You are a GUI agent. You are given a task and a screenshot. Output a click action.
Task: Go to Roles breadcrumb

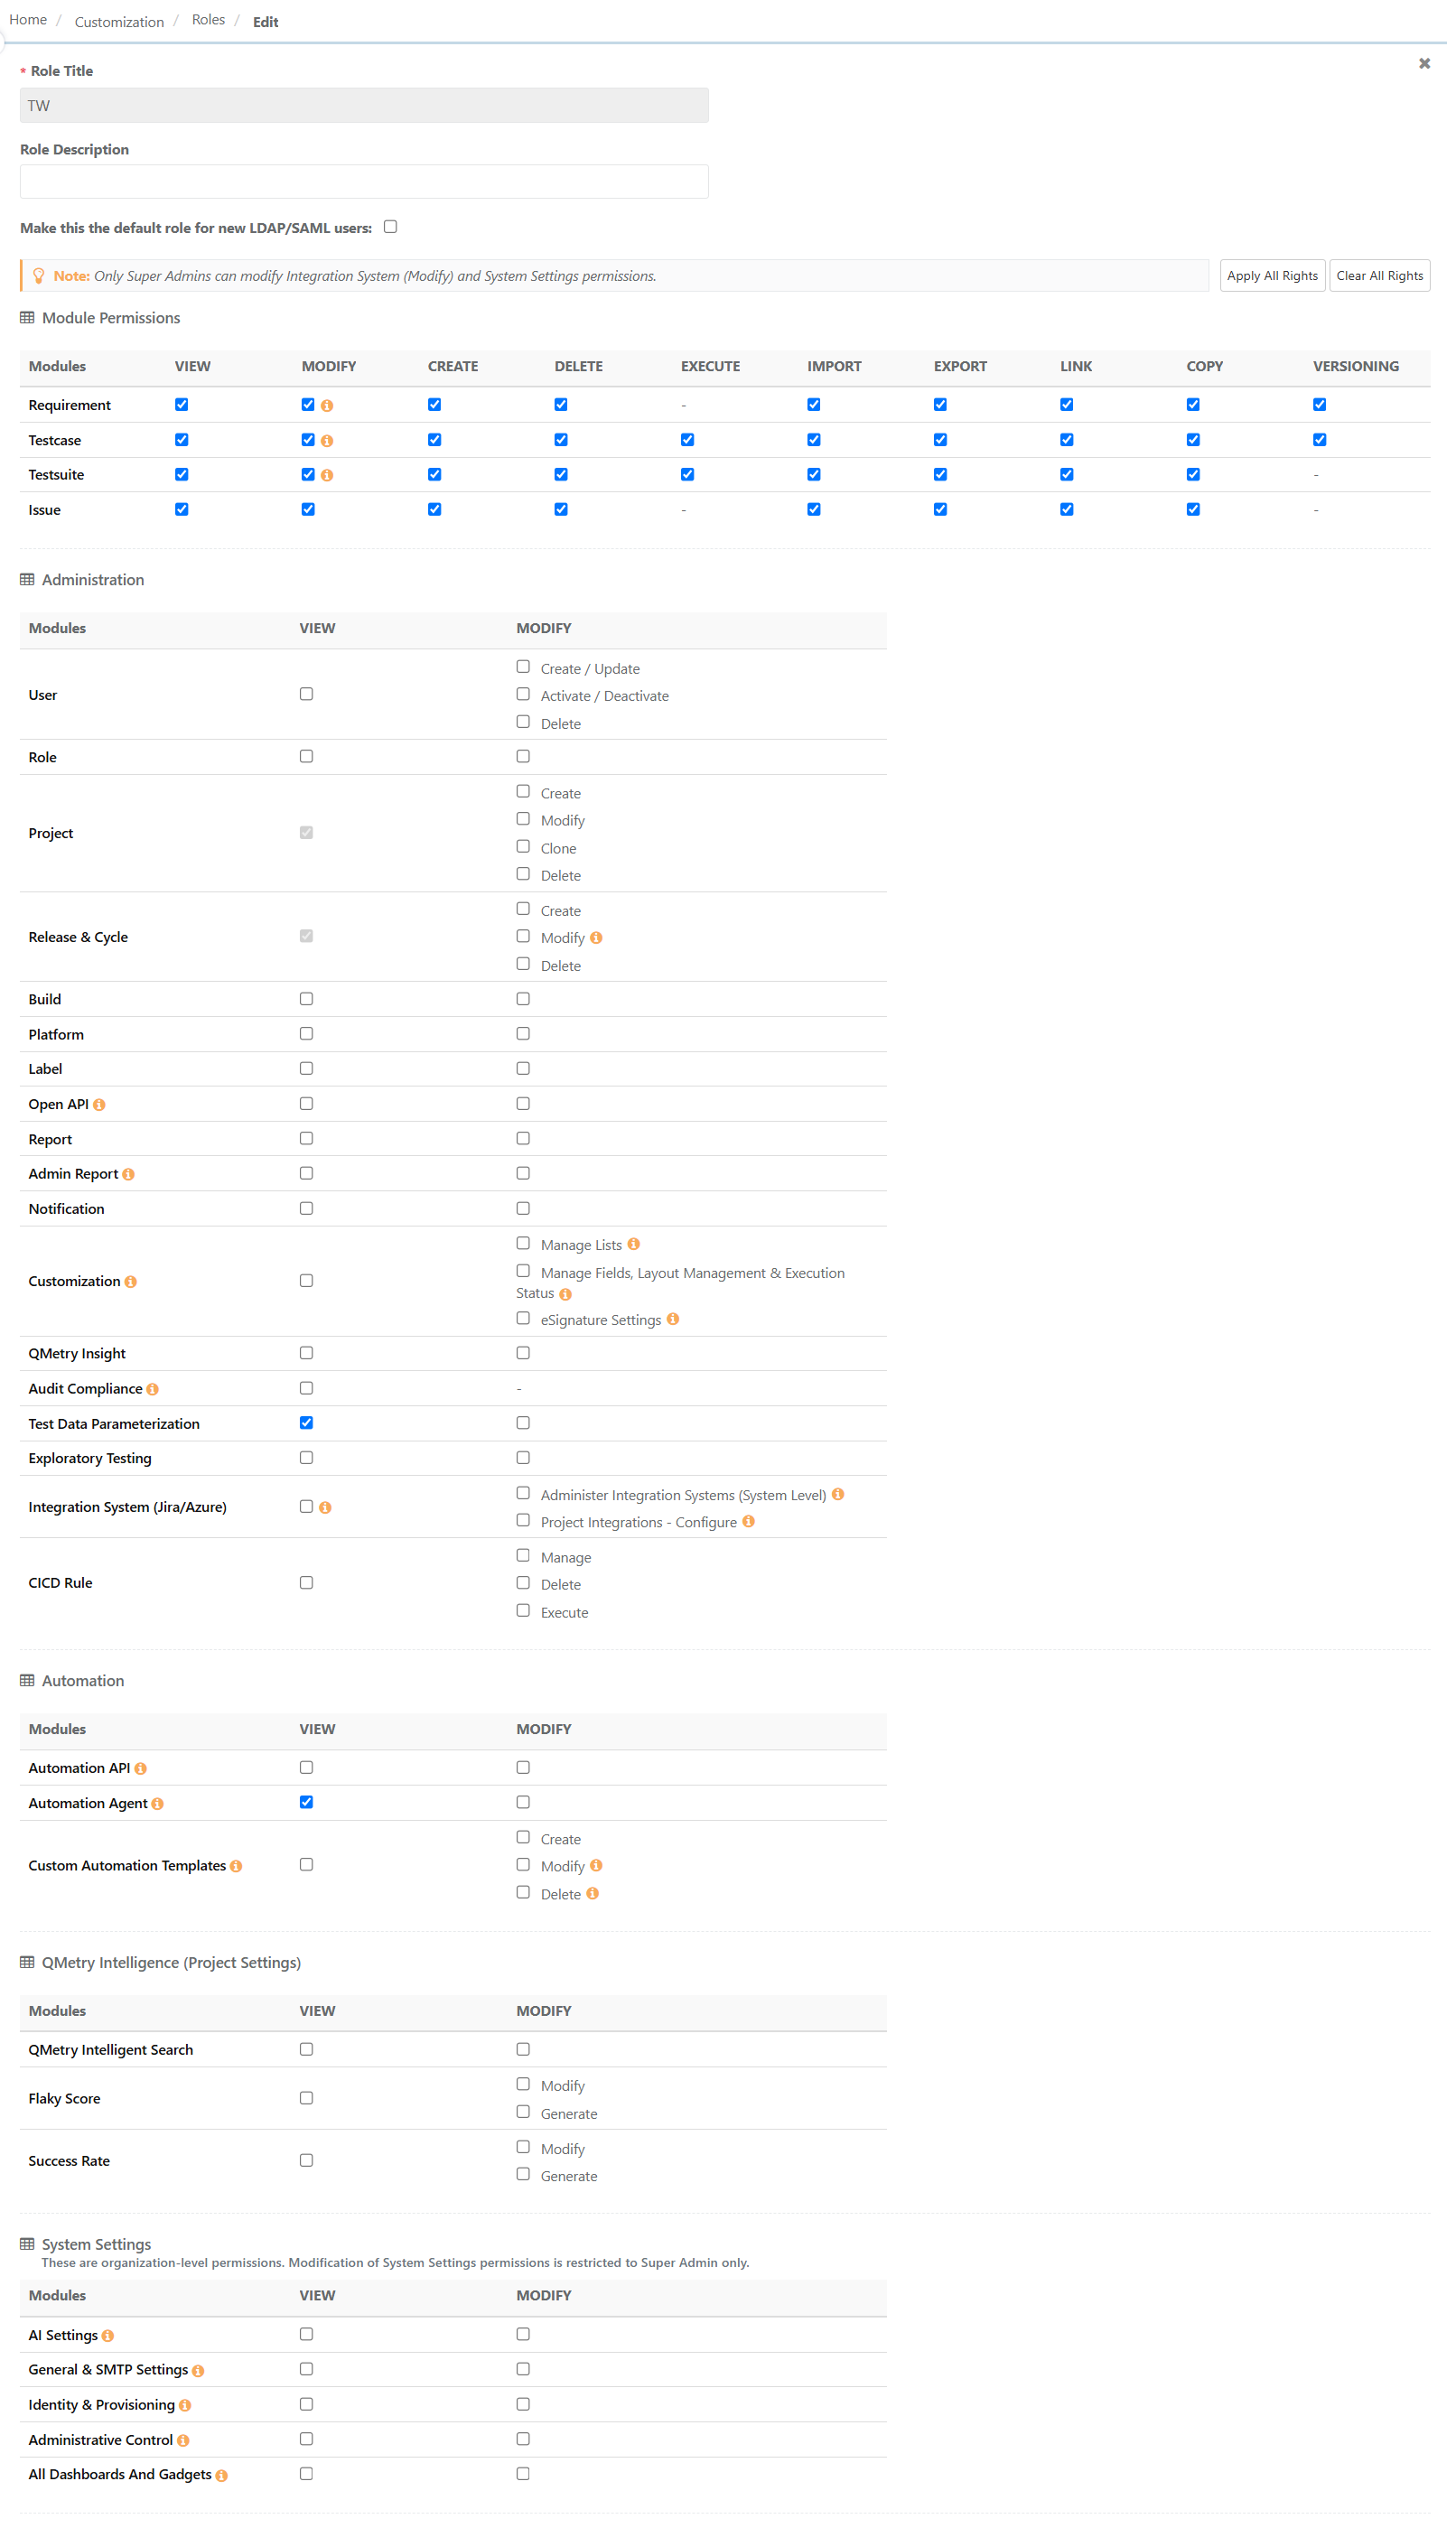209,20
